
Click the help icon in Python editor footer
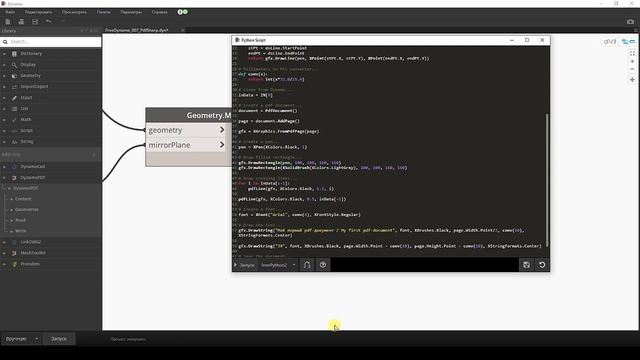pyautogui.click(x=323, y=265)
